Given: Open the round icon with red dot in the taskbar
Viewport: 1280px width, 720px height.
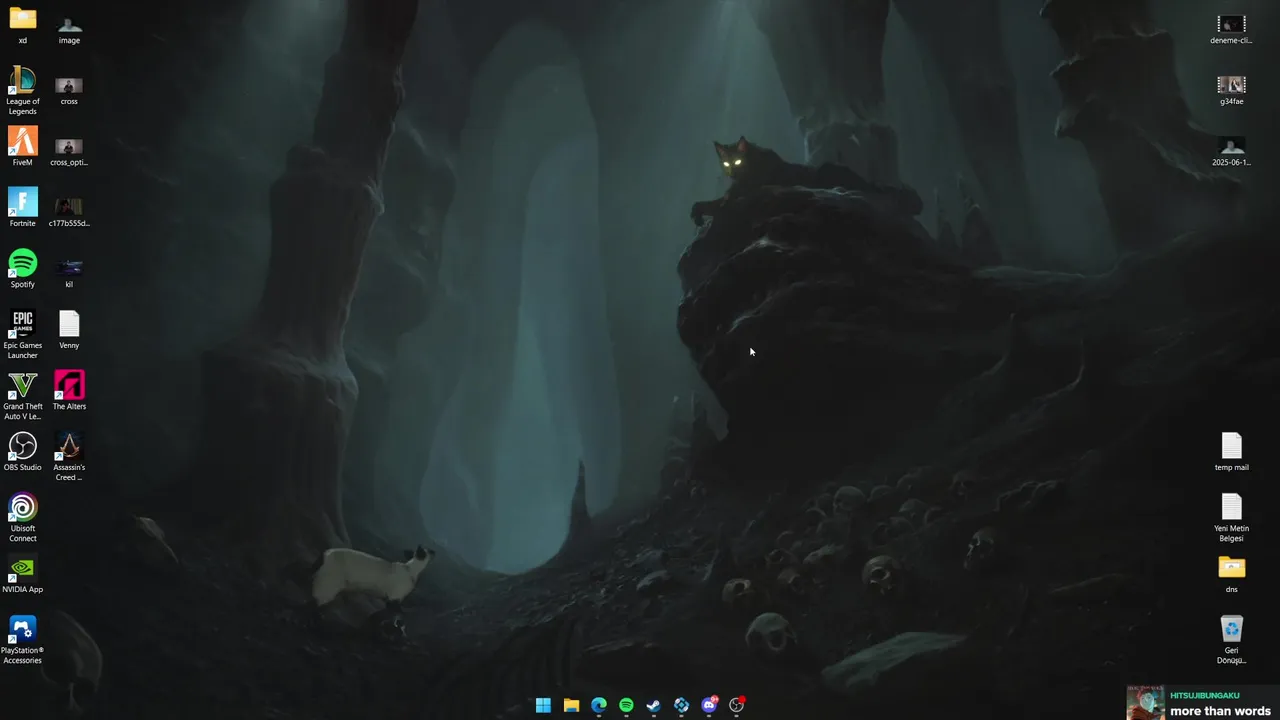Looking at the screenshot, I should (737, 705).
